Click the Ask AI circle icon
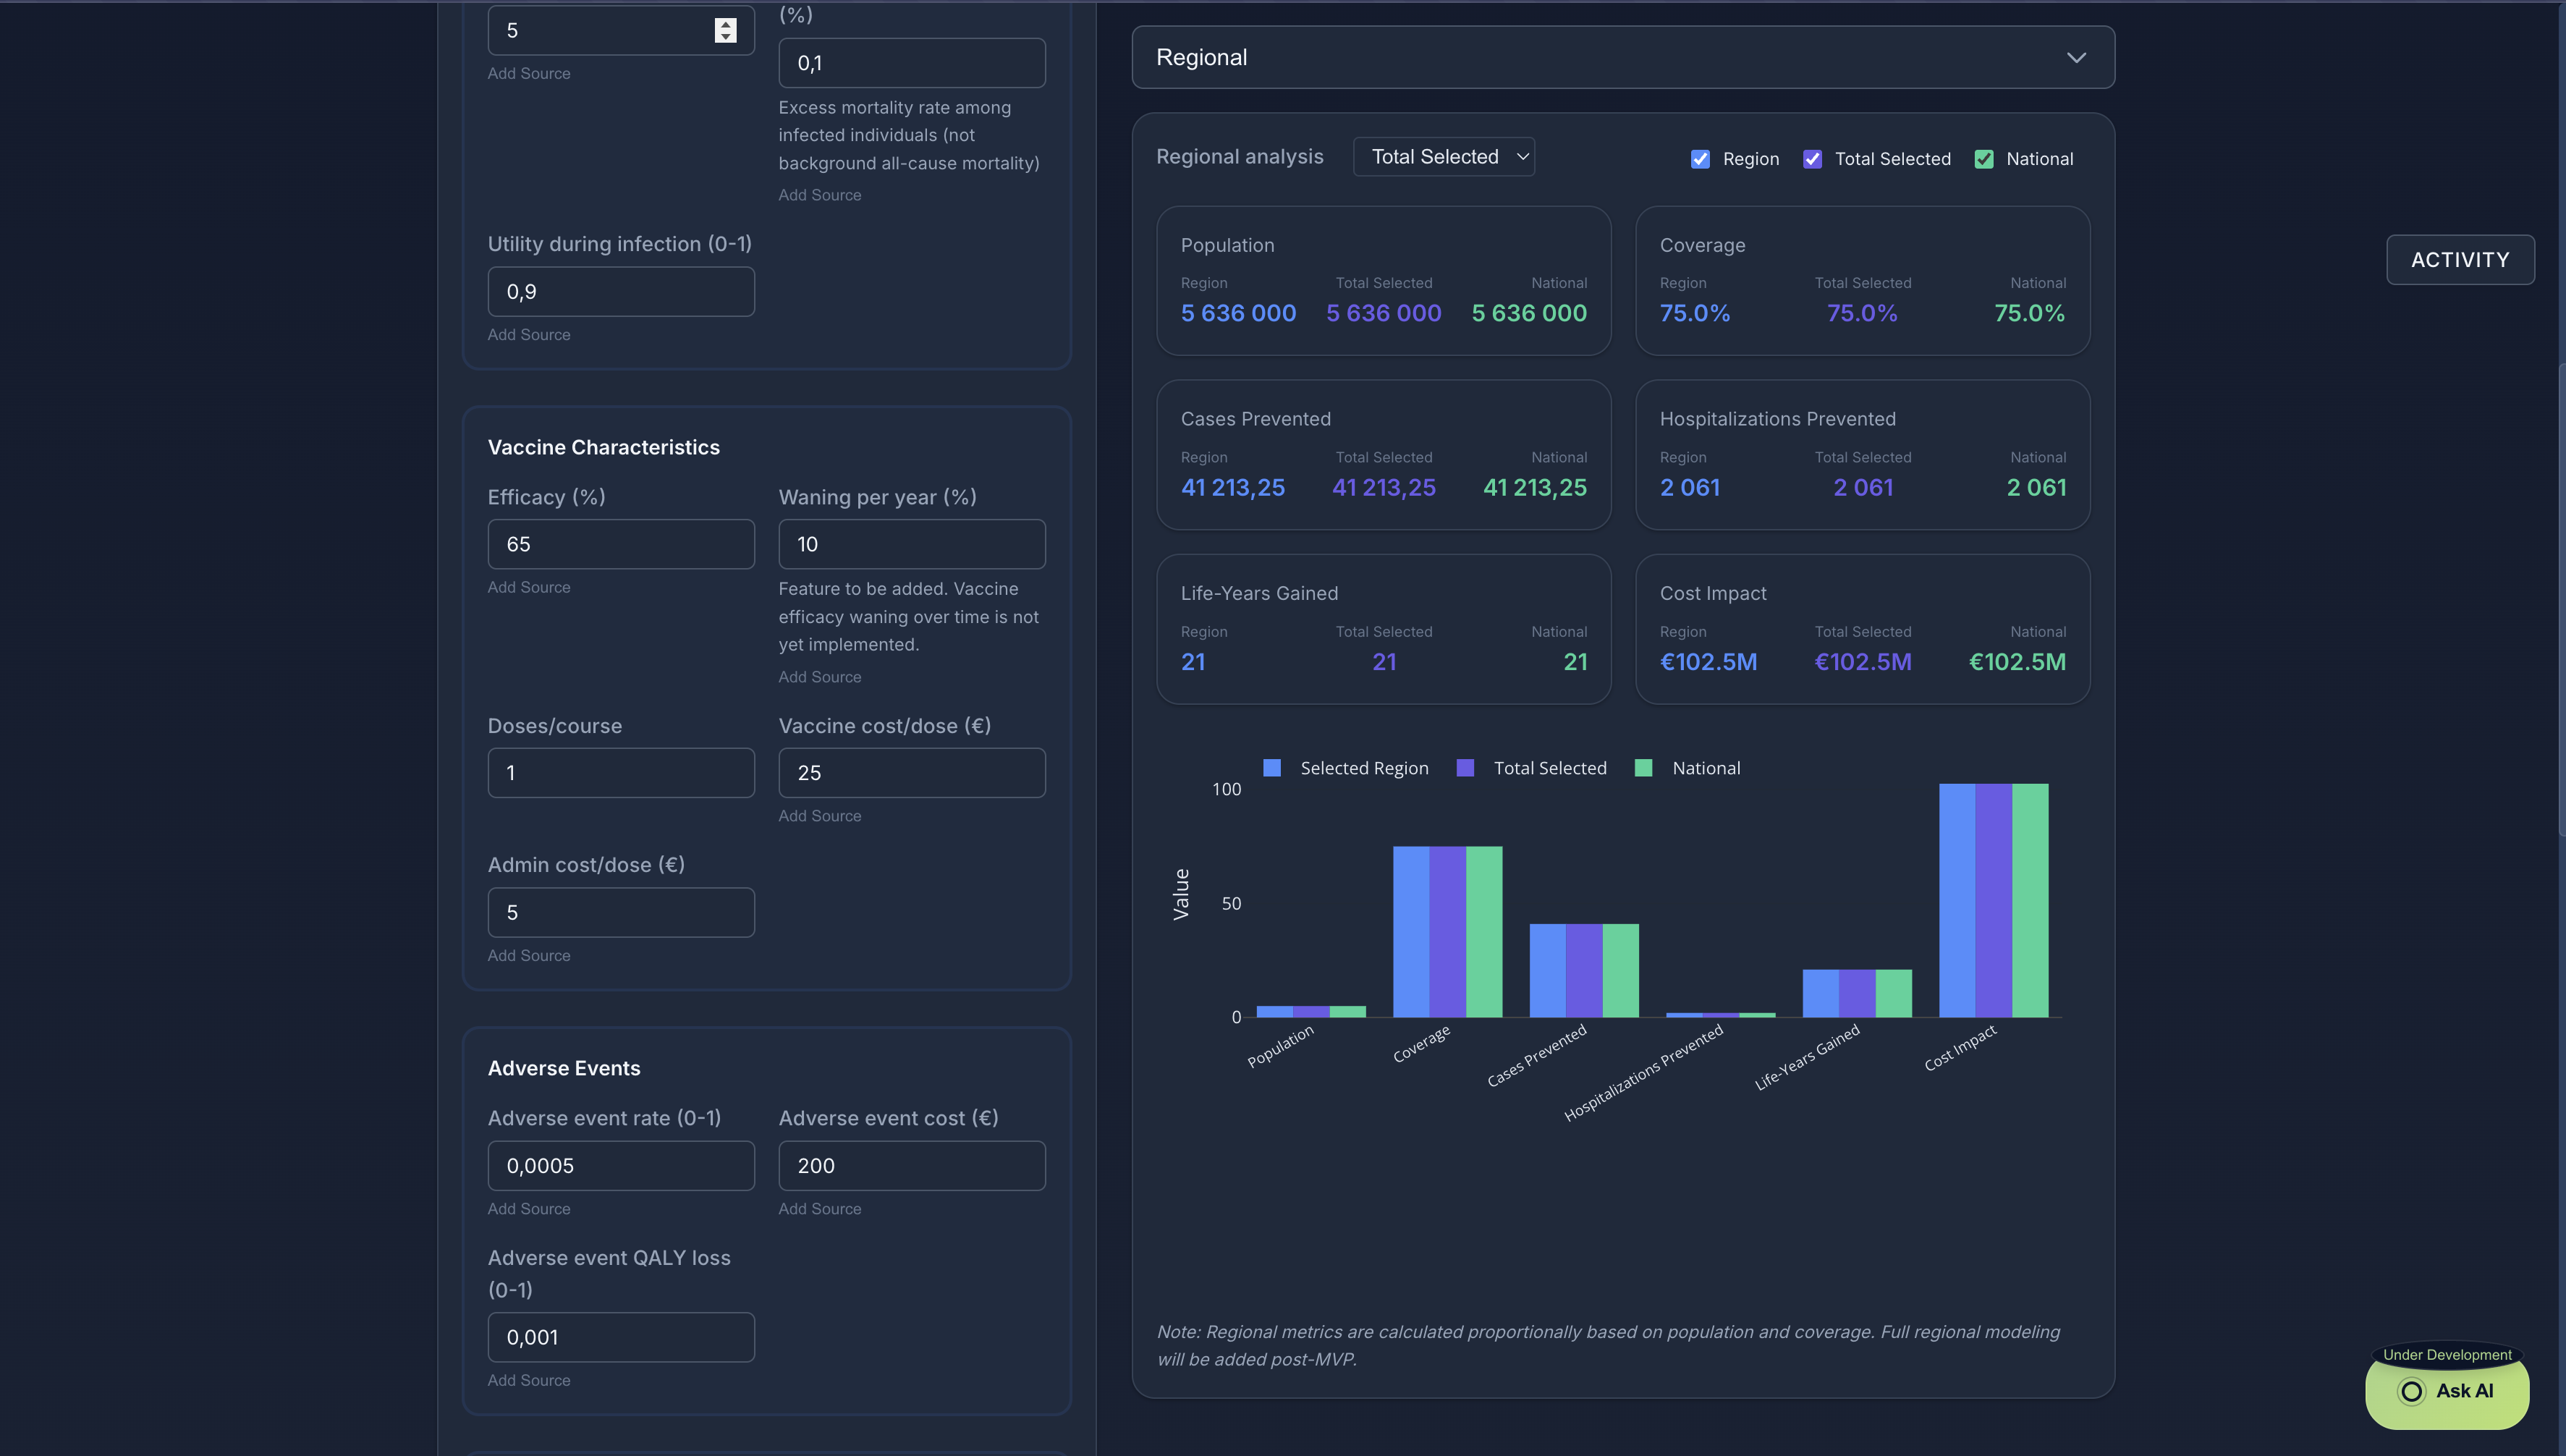Viewport: 2566px width, 1456px height. pos(2411,1391)
